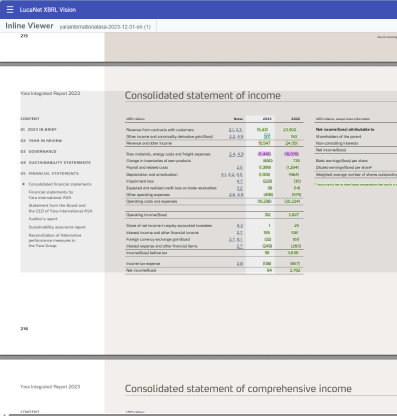Viewport: 397px width, 416px height.
Task: Select the purple-tagged Raw materials 2023 value
Action: (x=265, y=154)
